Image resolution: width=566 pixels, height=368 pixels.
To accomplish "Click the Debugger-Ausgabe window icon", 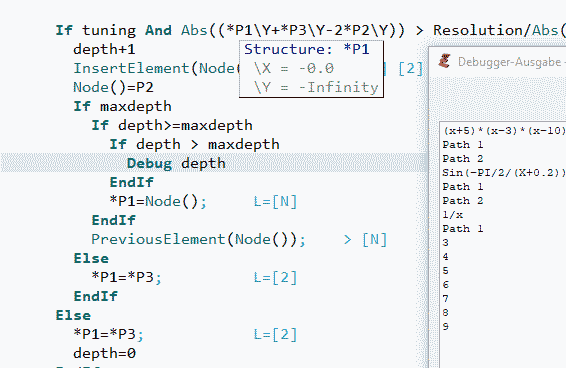I will pos(445,61).
